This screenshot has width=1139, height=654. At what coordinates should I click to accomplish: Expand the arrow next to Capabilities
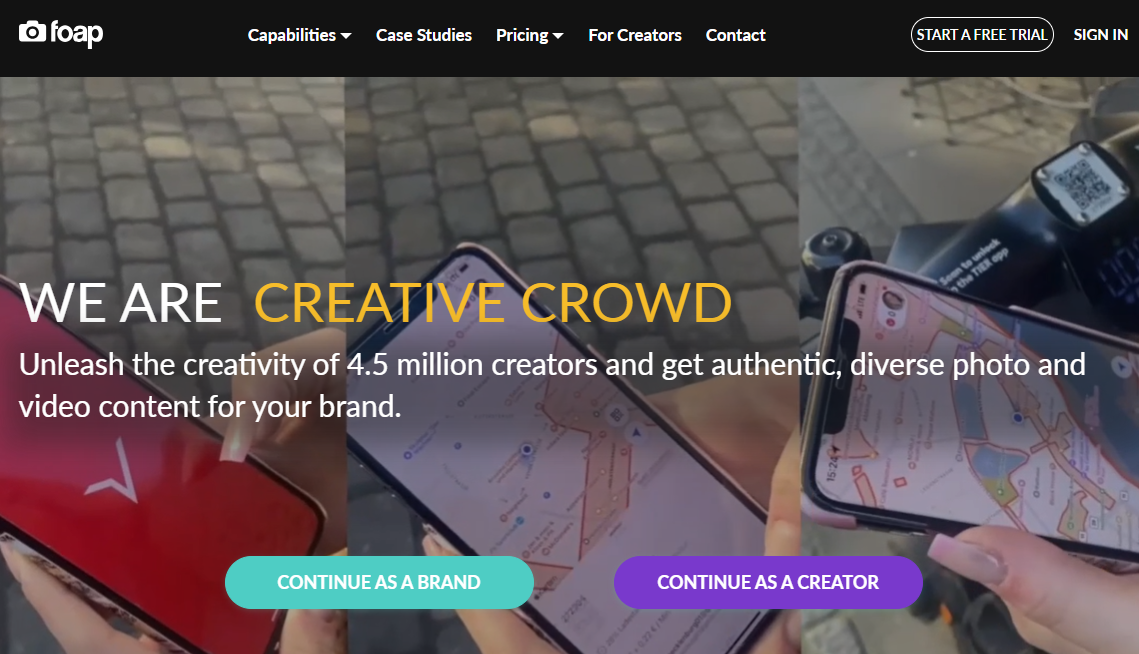[x=346, y=36]
